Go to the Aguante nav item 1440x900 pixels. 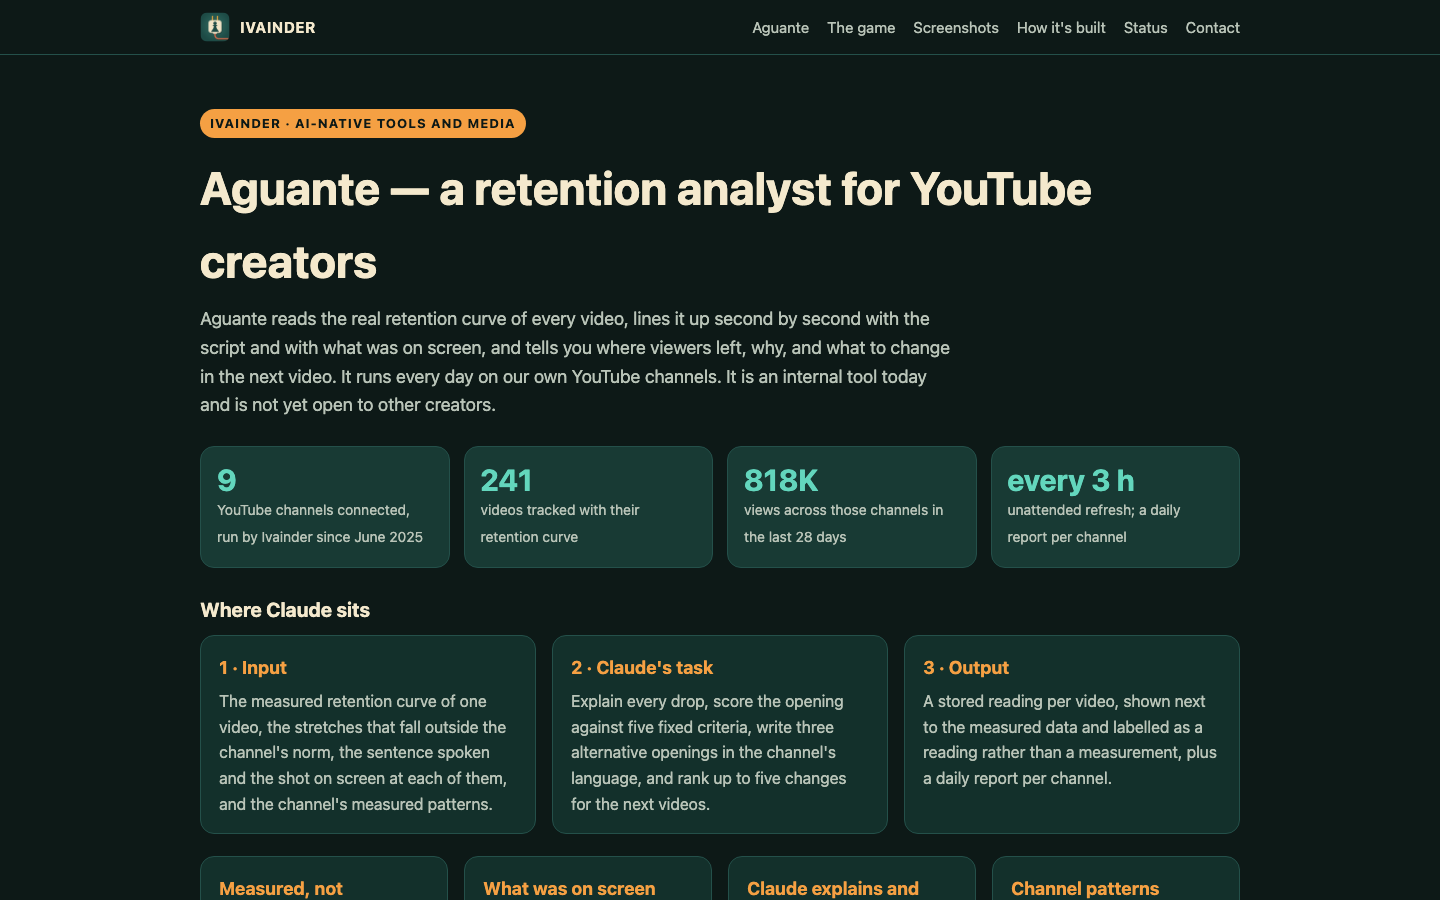coord(780,28)
